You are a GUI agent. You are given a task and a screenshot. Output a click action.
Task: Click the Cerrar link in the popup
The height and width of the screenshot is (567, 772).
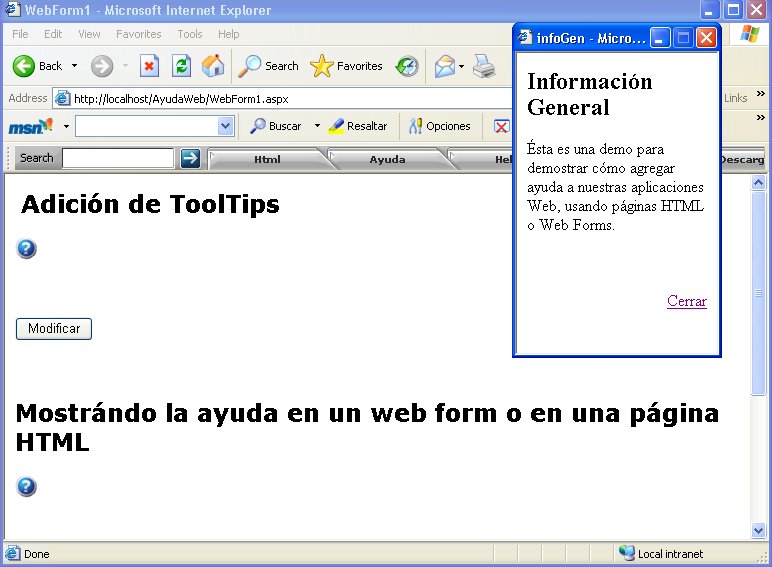[x=686, y=301]
